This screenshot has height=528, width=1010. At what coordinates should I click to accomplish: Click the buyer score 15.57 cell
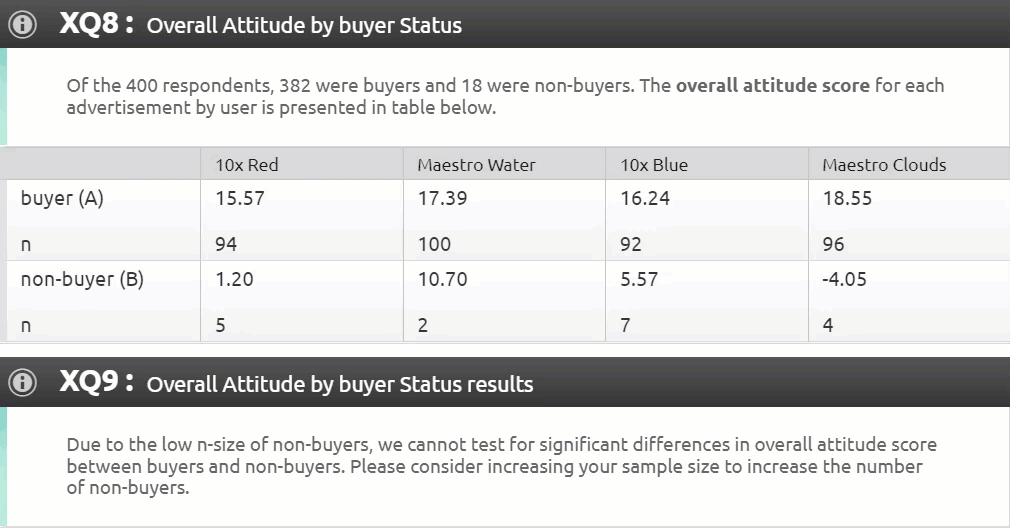click(240, 198)
